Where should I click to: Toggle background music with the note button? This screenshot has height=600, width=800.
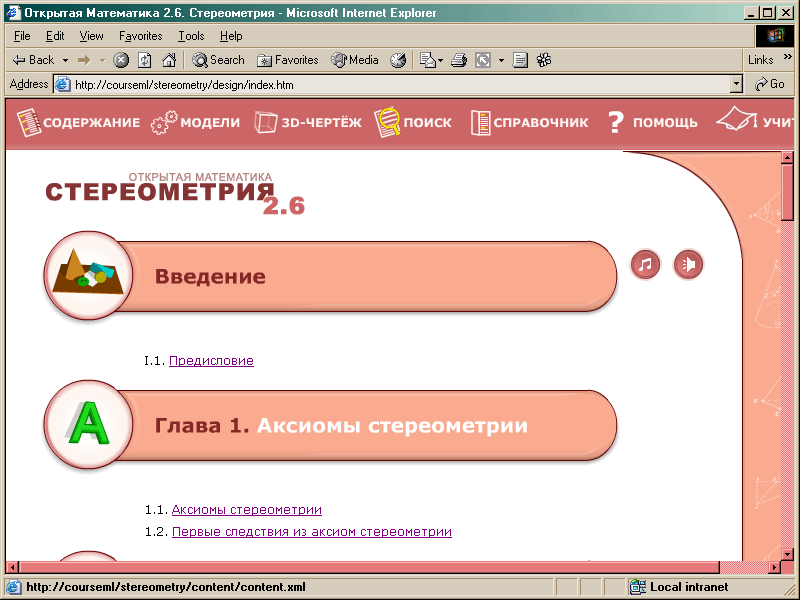tap(645, 264)
